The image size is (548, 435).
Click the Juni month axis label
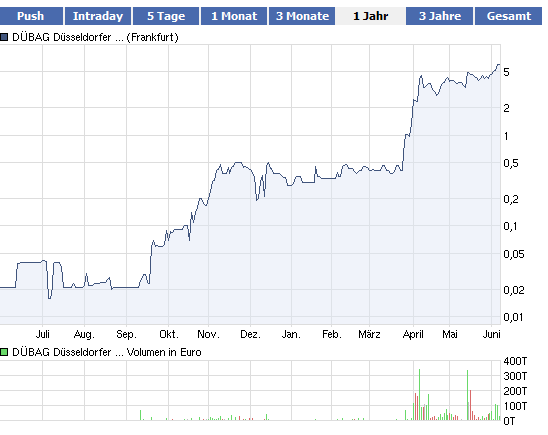coord(491,334)
